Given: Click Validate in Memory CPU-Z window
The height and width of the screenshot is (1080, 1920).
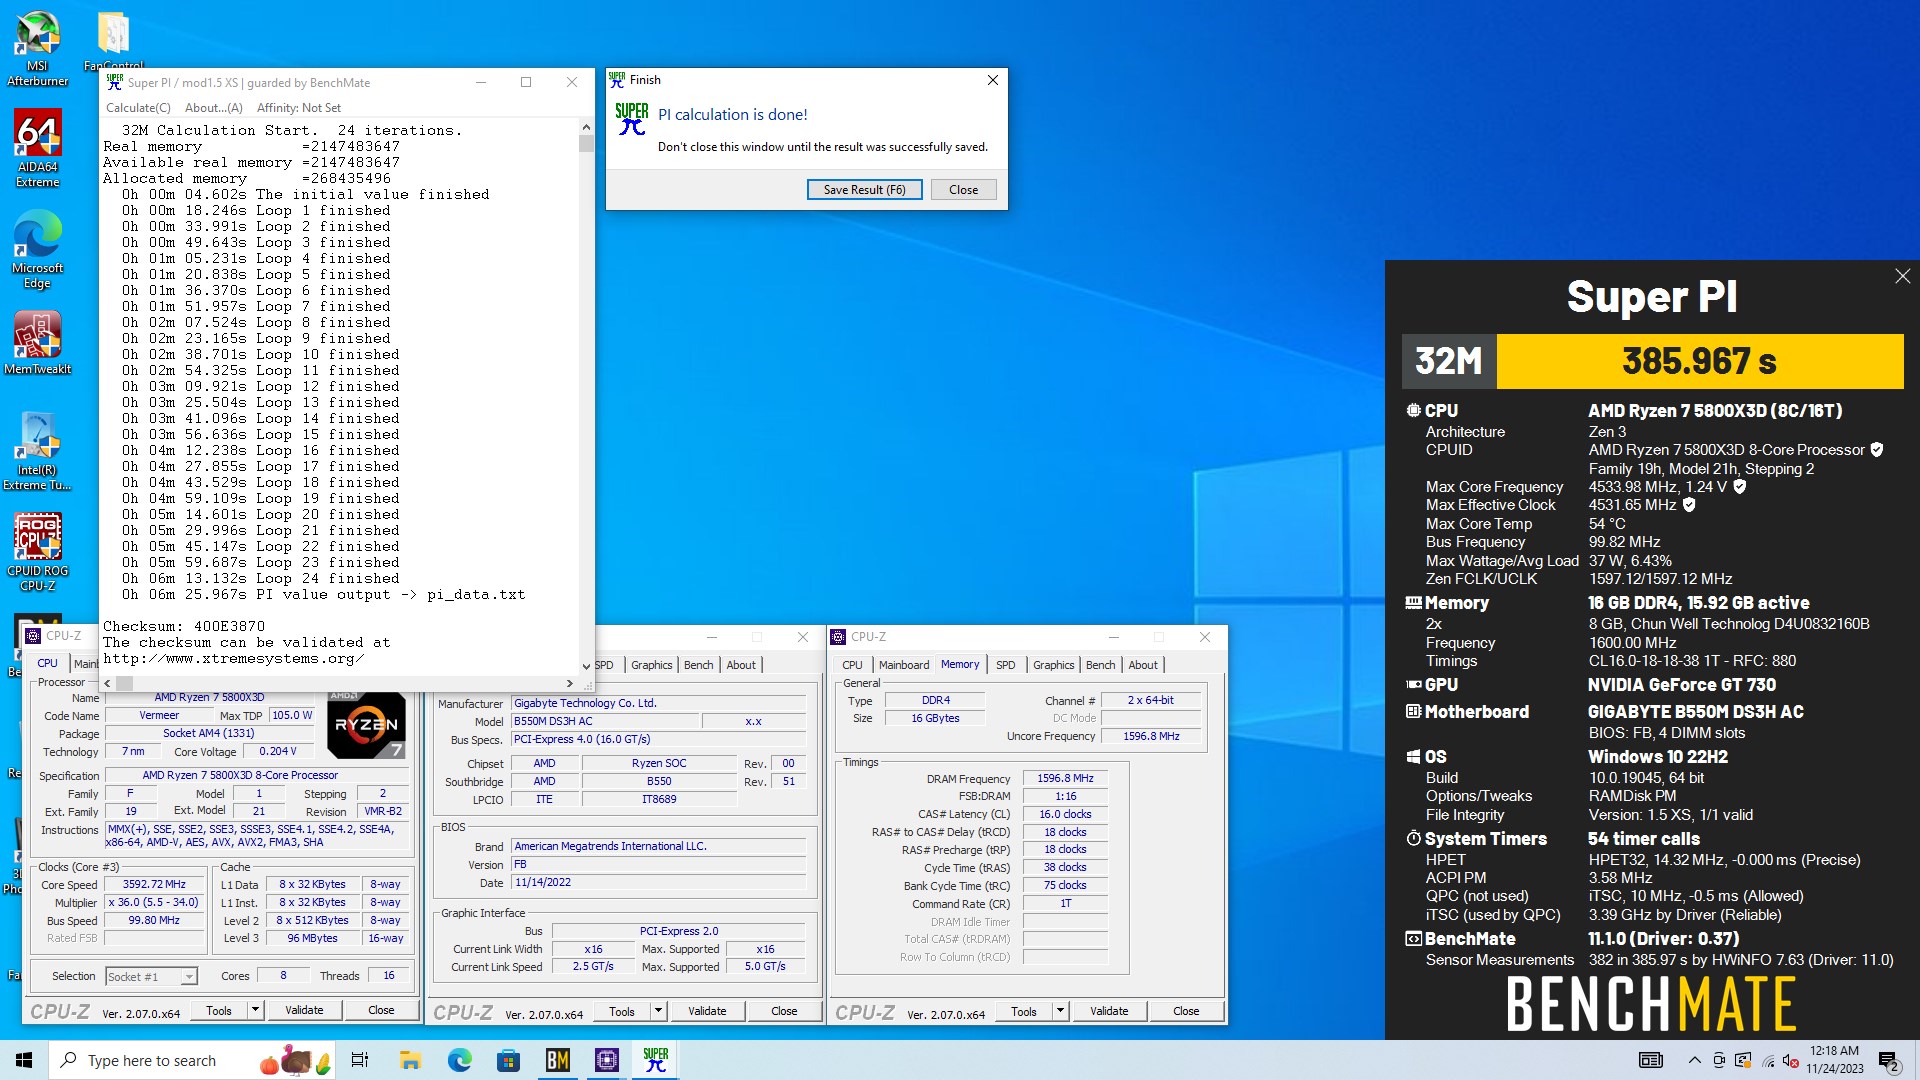Looking at the screenshot, I should 1108,1011.
